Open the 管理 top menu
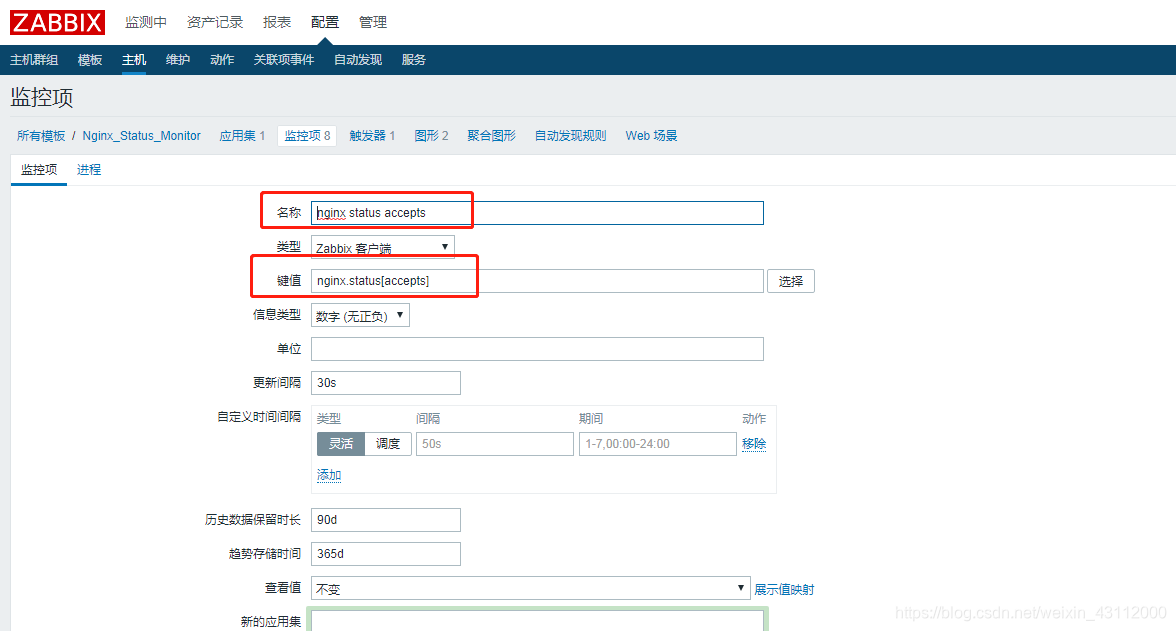The image size is (1176, 631). point(373,23)
